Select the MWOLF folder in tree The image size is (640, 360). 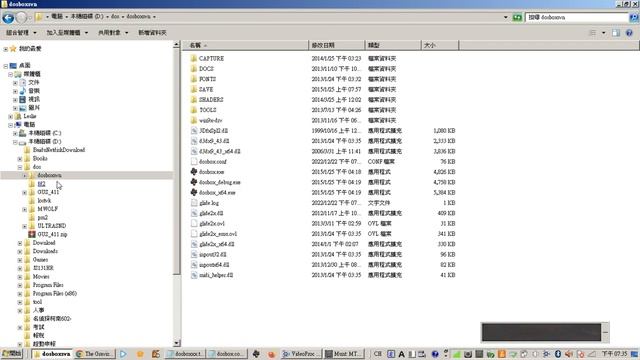(x=48, y=209)
